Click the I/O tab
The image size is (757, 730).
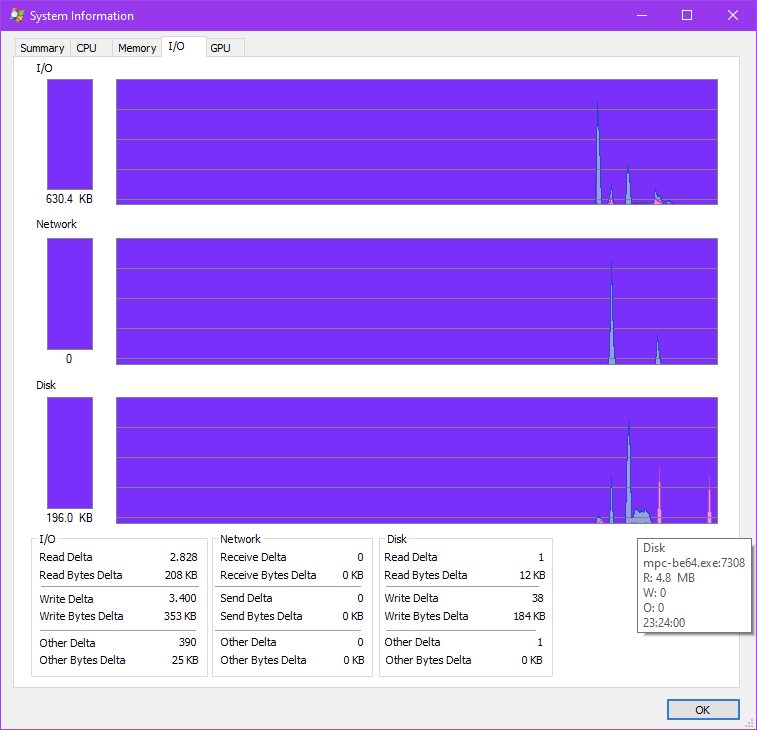[184, 46]
